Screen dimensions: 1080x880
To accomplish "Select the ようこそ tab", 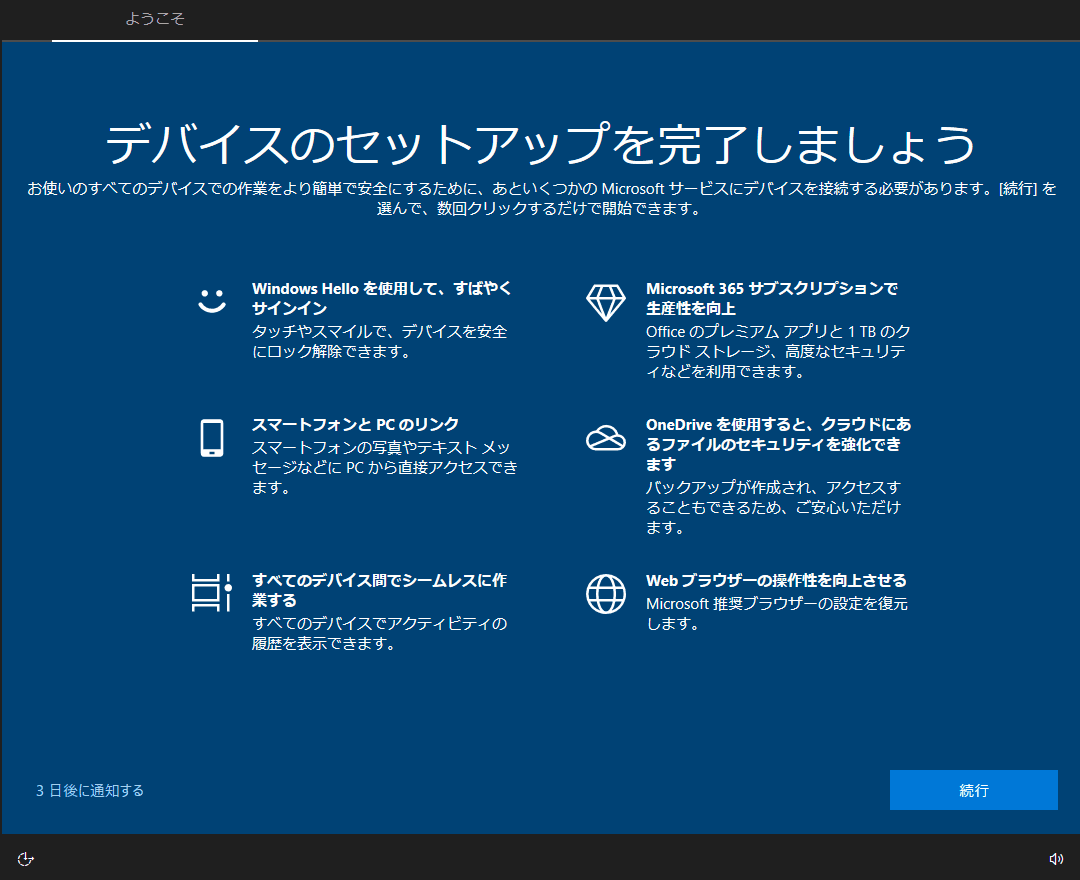I will (x=155, y=19).
